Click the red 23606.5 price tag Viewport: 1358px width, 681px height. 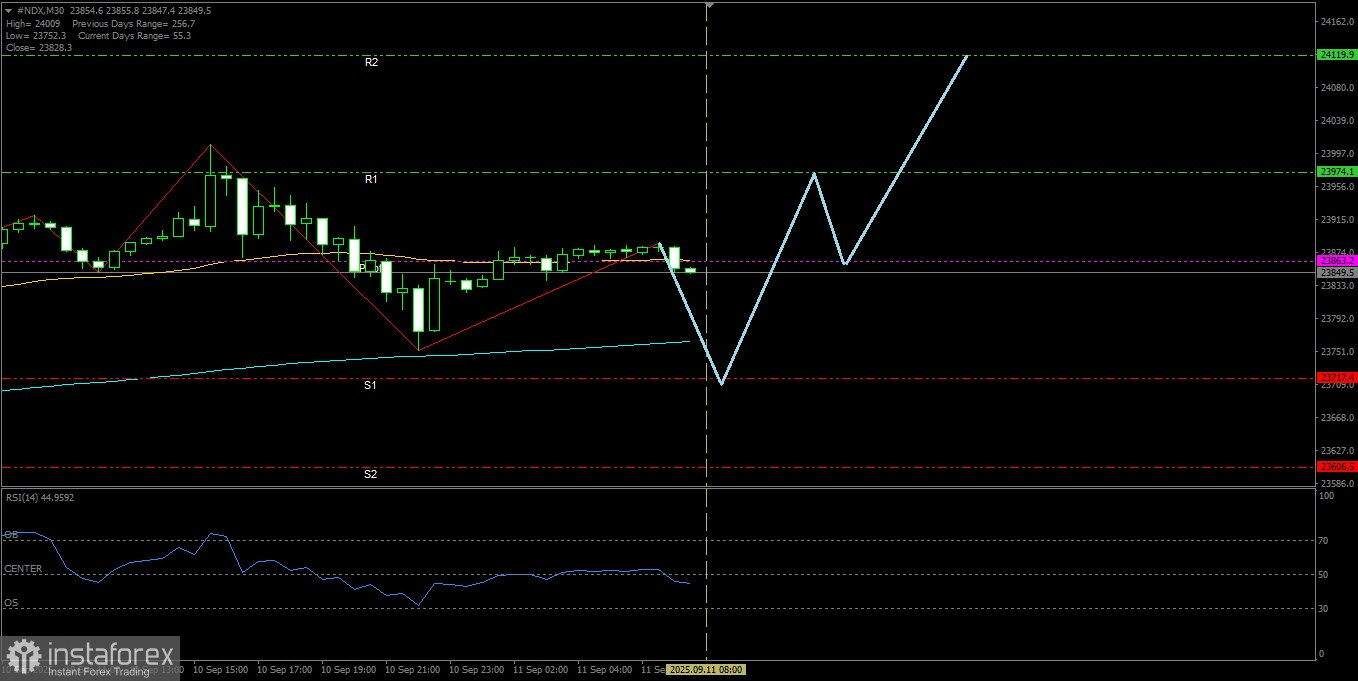[1337, 467]
